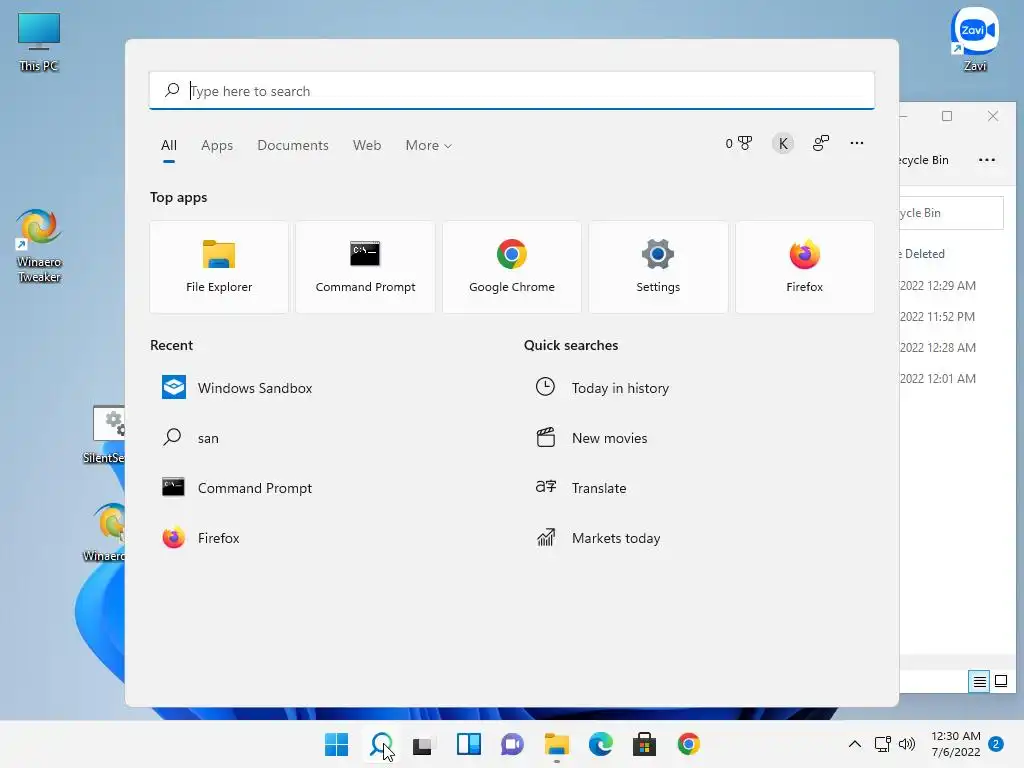Open Widgets from the taskbar

tap(469, 744)
